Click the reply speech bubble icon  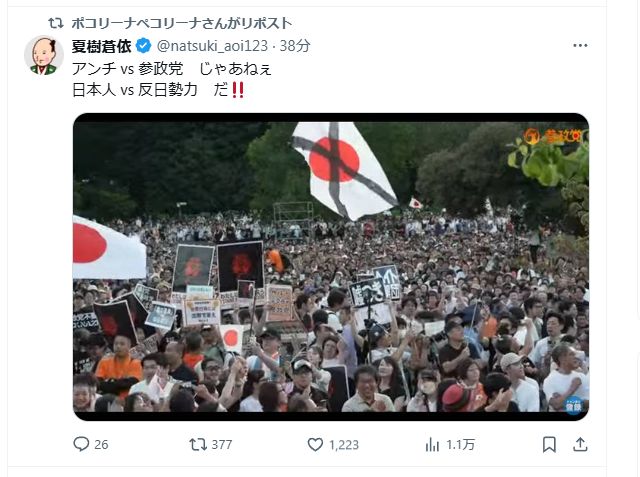(x=81, y=444)
